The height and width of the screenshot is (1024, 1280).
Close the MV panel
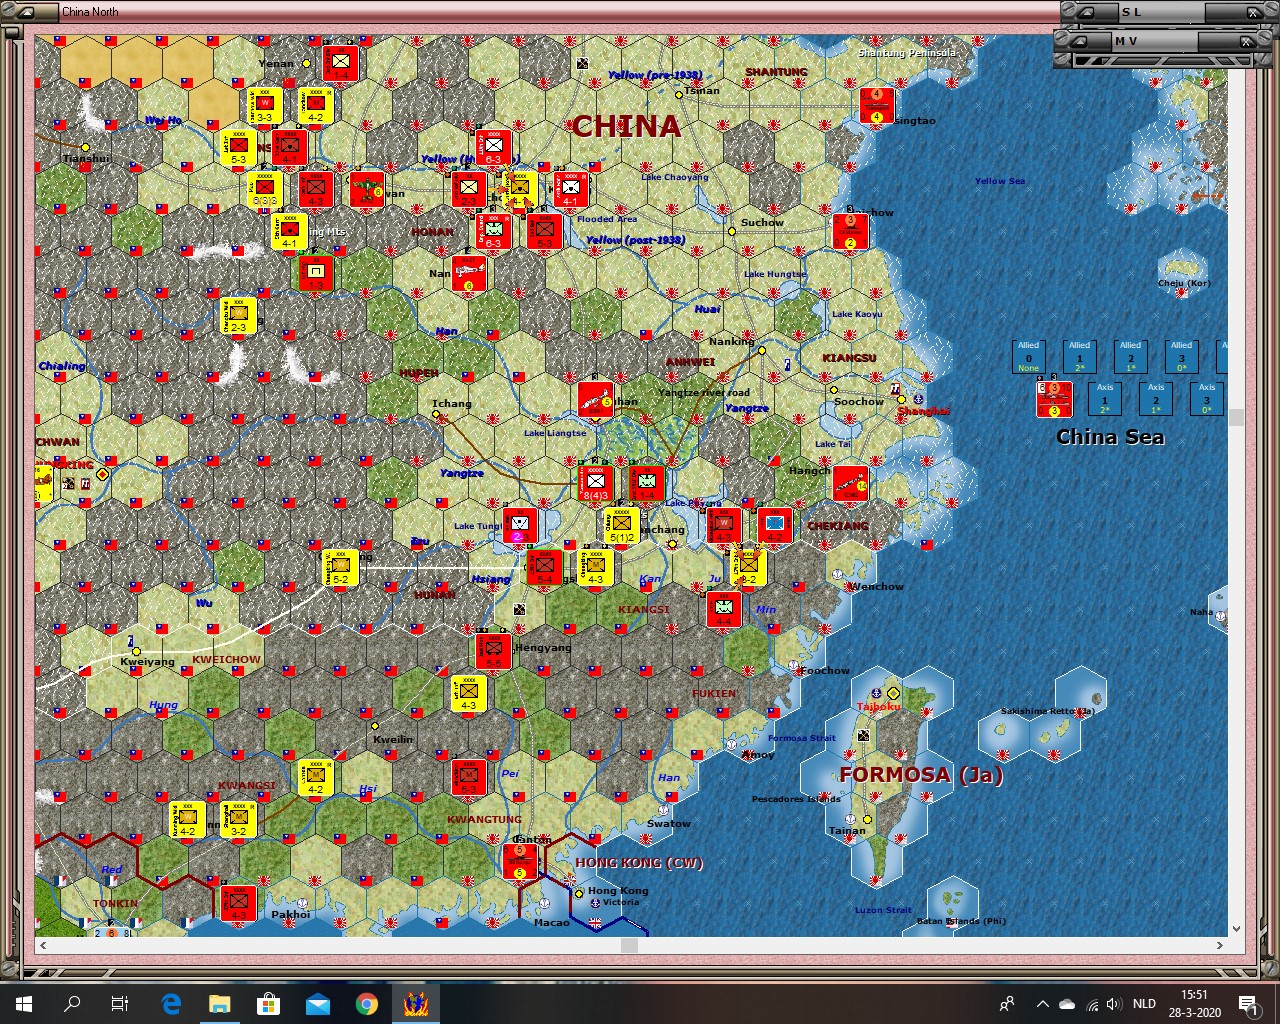point(1245,42)
